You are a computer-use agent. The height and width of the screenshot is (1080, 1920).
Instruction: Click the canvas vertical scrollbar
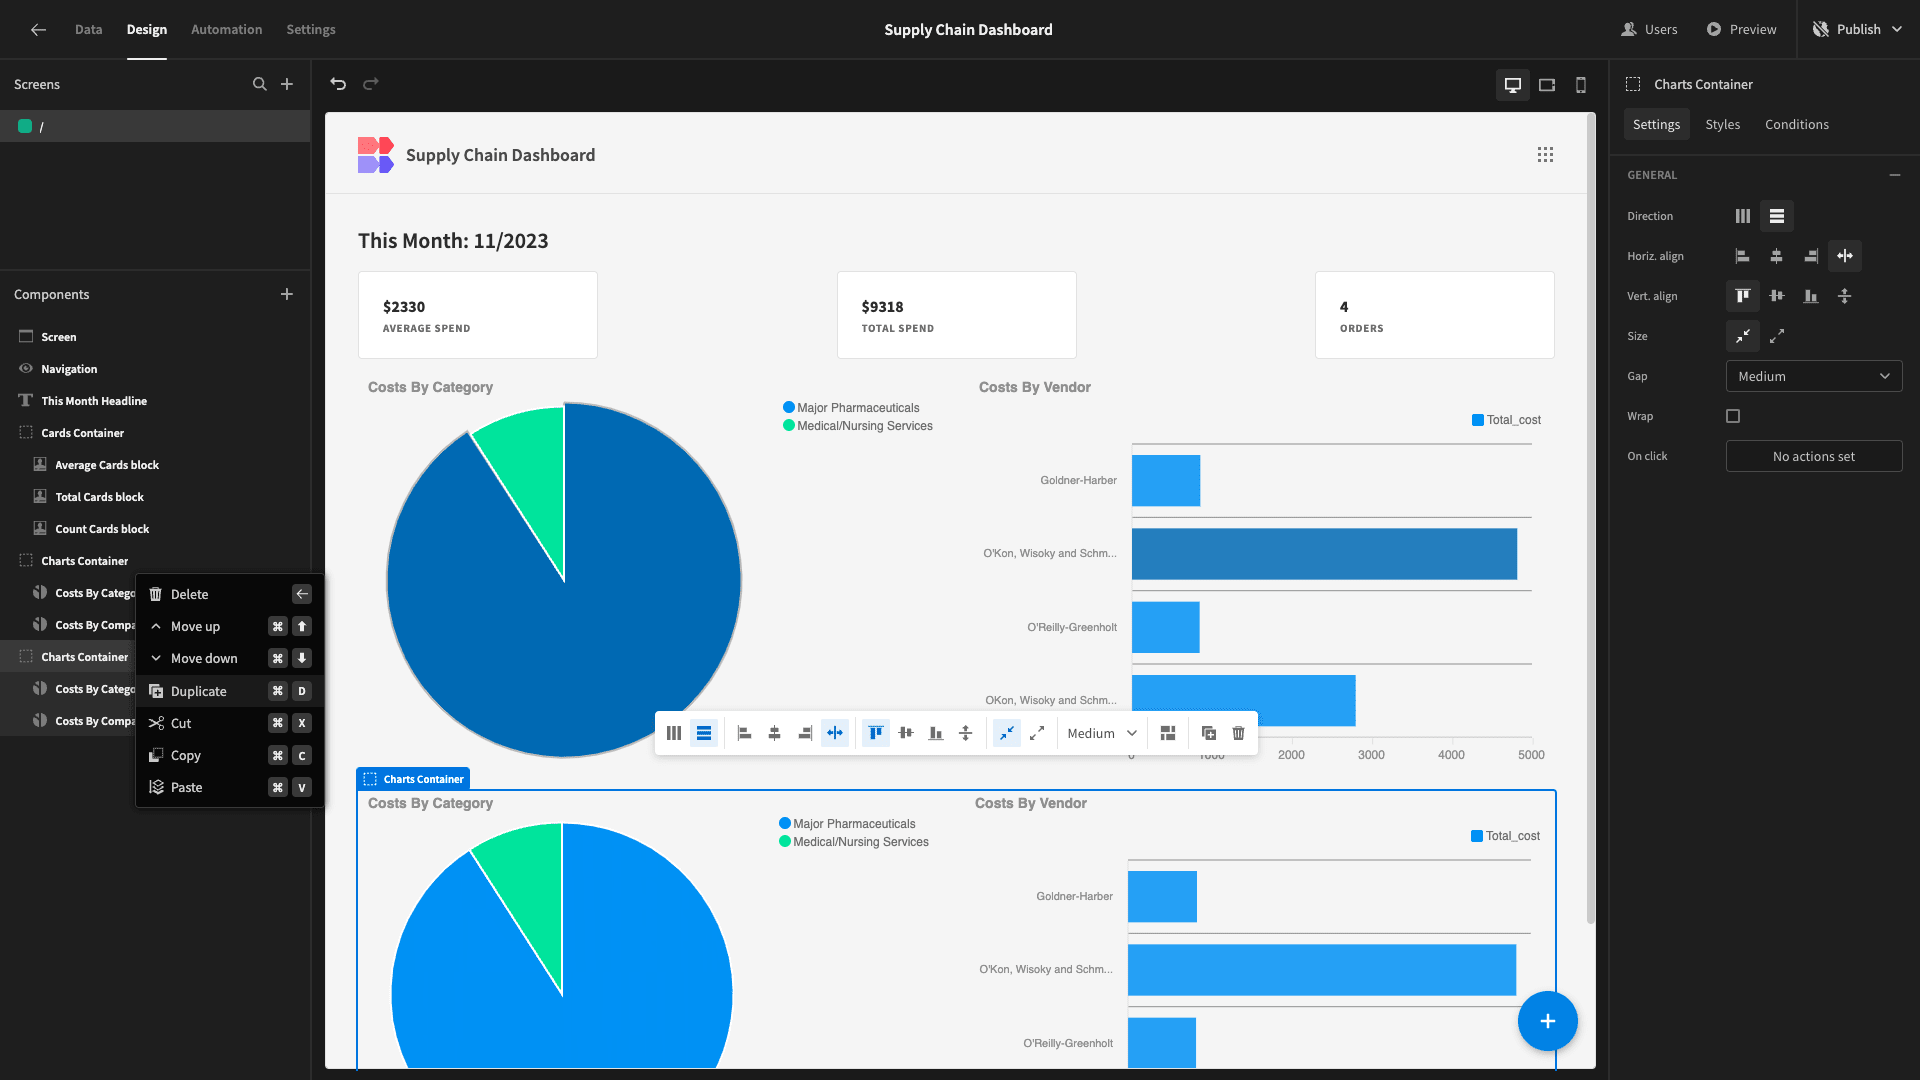pos(1590,520)
